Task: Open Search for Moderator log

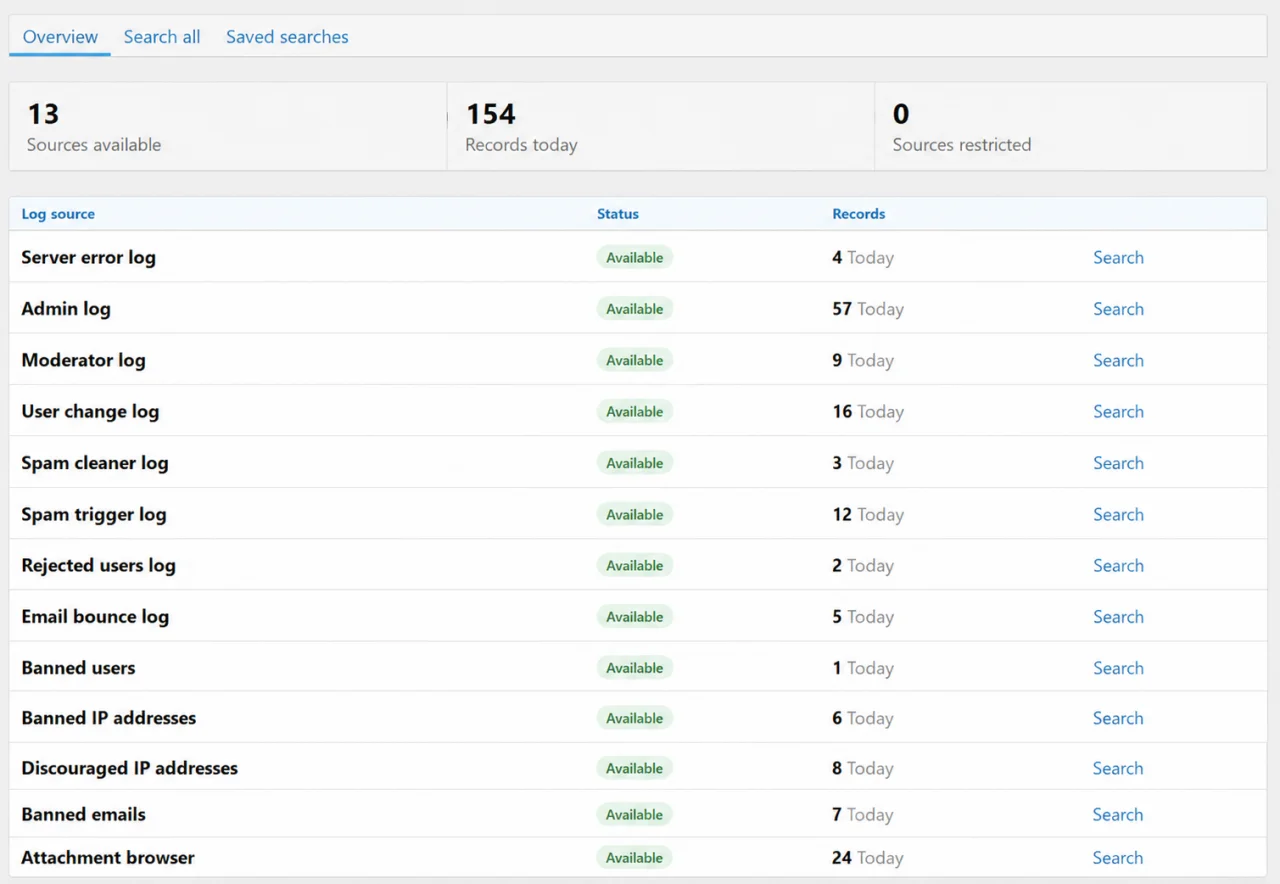Action: coord(1118,360)
